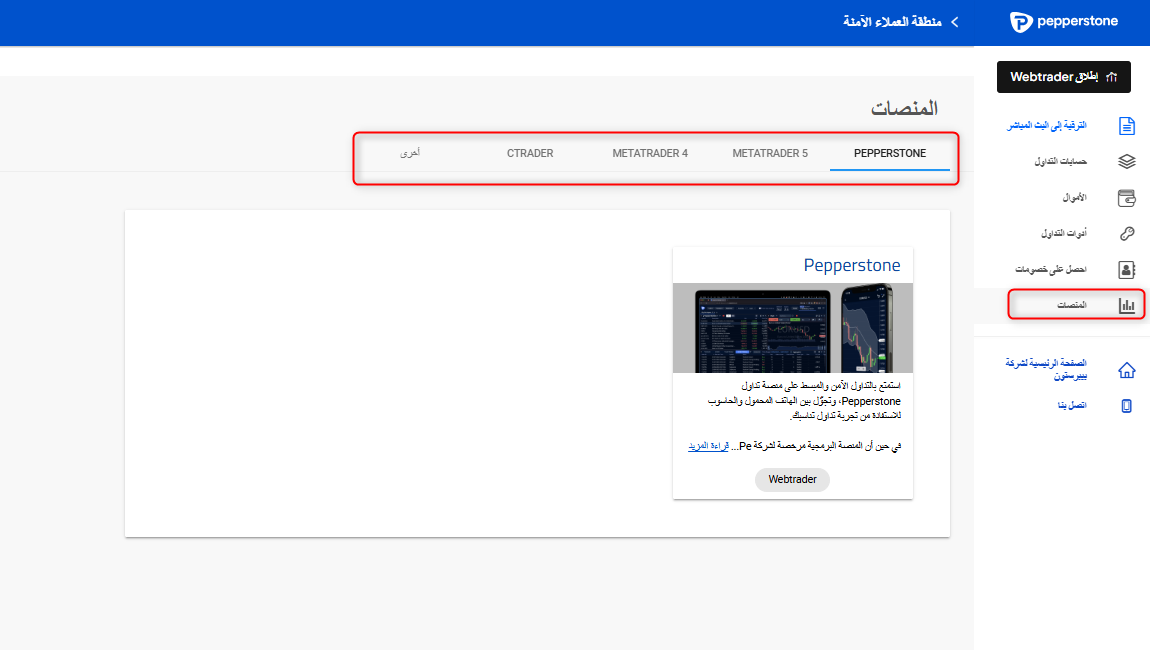Open the rebates (احصل على خصومات) menu item

coord(1051,269)
